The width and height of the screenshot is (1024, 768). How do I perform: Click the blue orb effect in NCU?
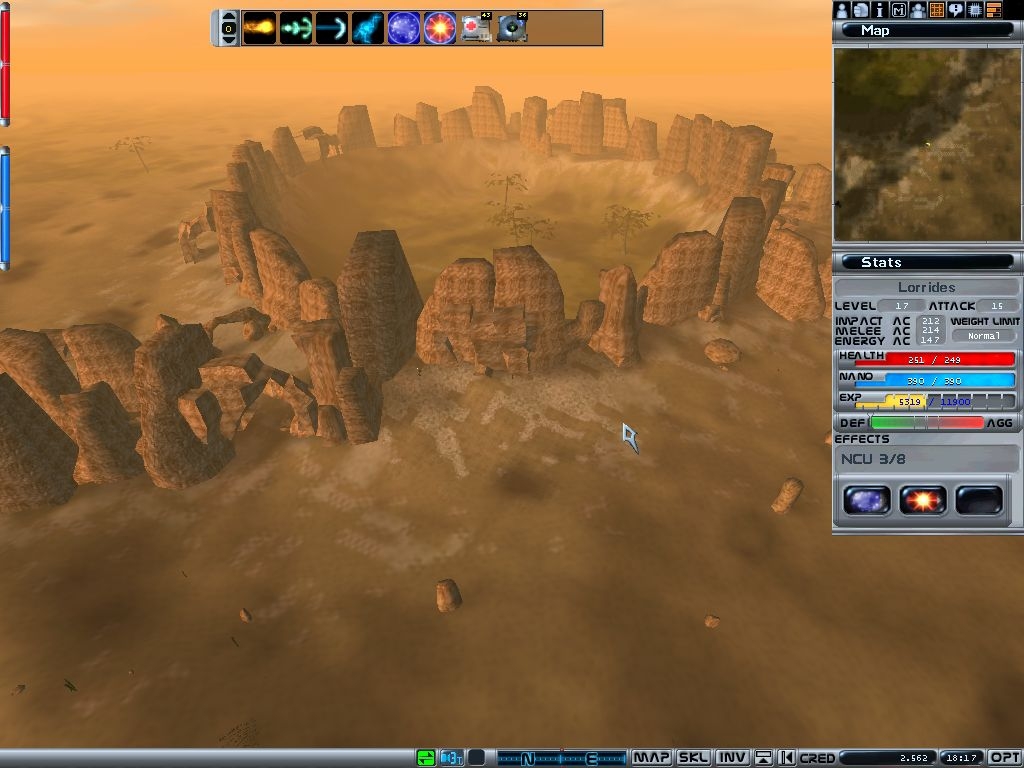tap(866, 500)
